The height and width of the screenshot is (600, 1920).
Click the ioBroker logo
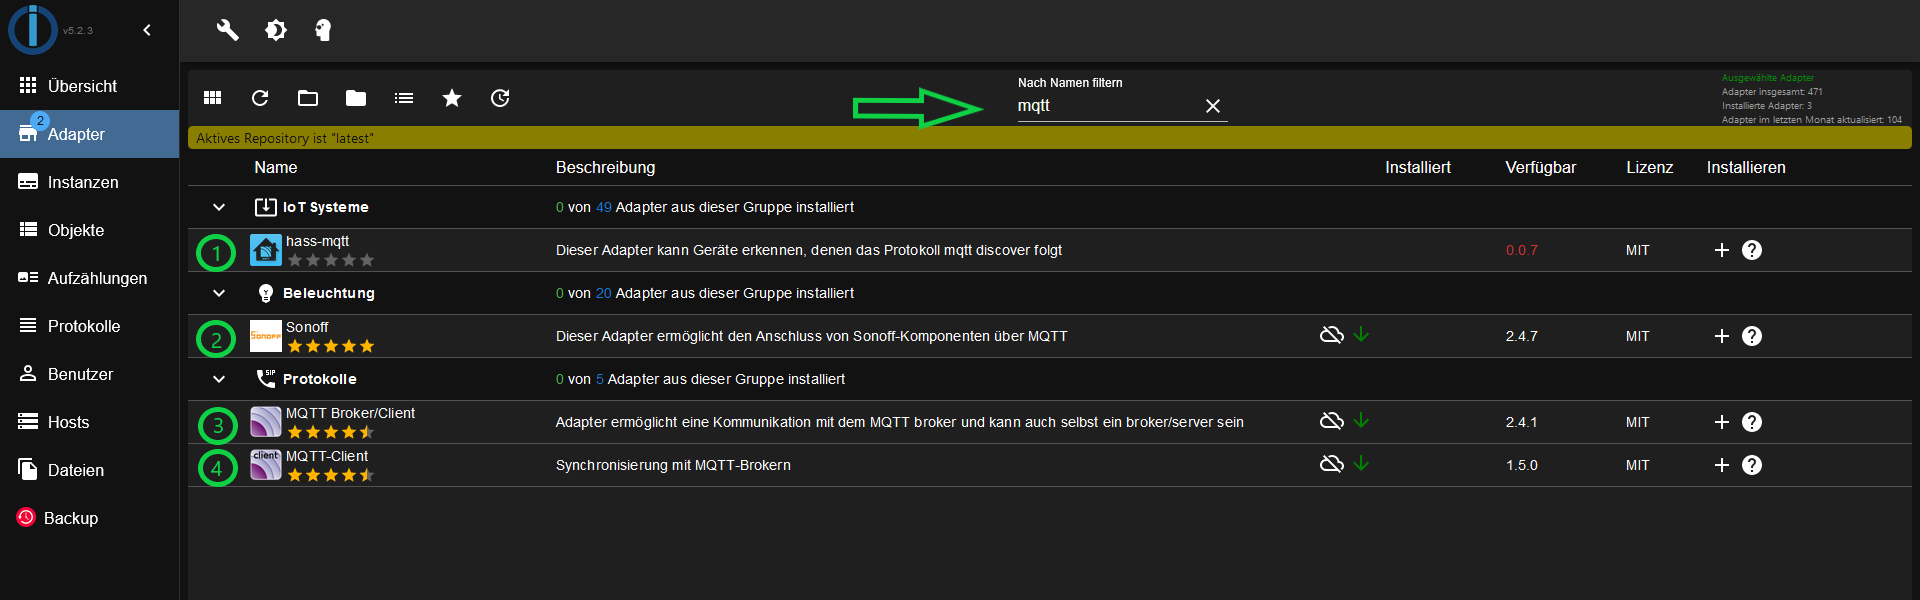33,29
